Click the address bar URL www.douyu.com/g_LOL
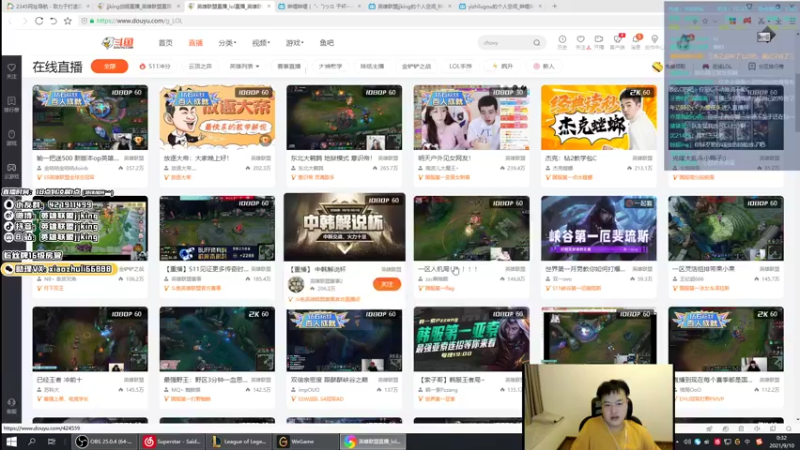This screenshot has width=800, height=450. click(x=139, y=21)
